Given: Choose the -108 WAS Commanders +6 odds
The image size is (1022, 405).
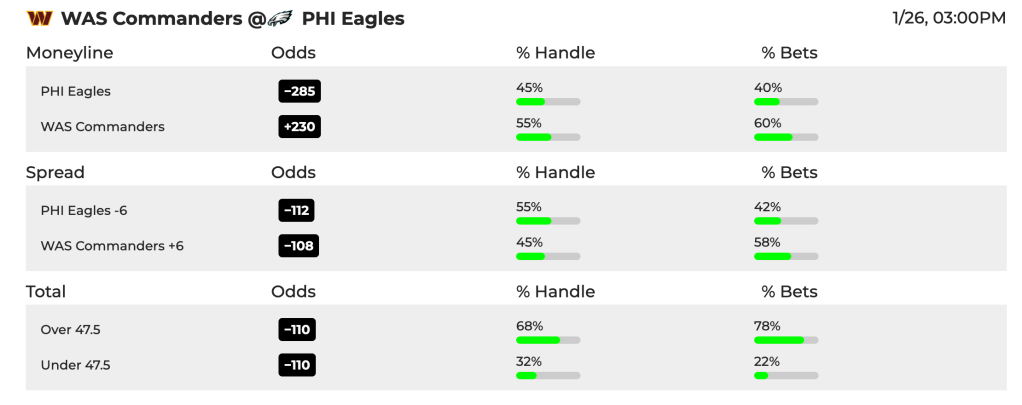Looking at the screenshot, I should (x=299, y=246).
